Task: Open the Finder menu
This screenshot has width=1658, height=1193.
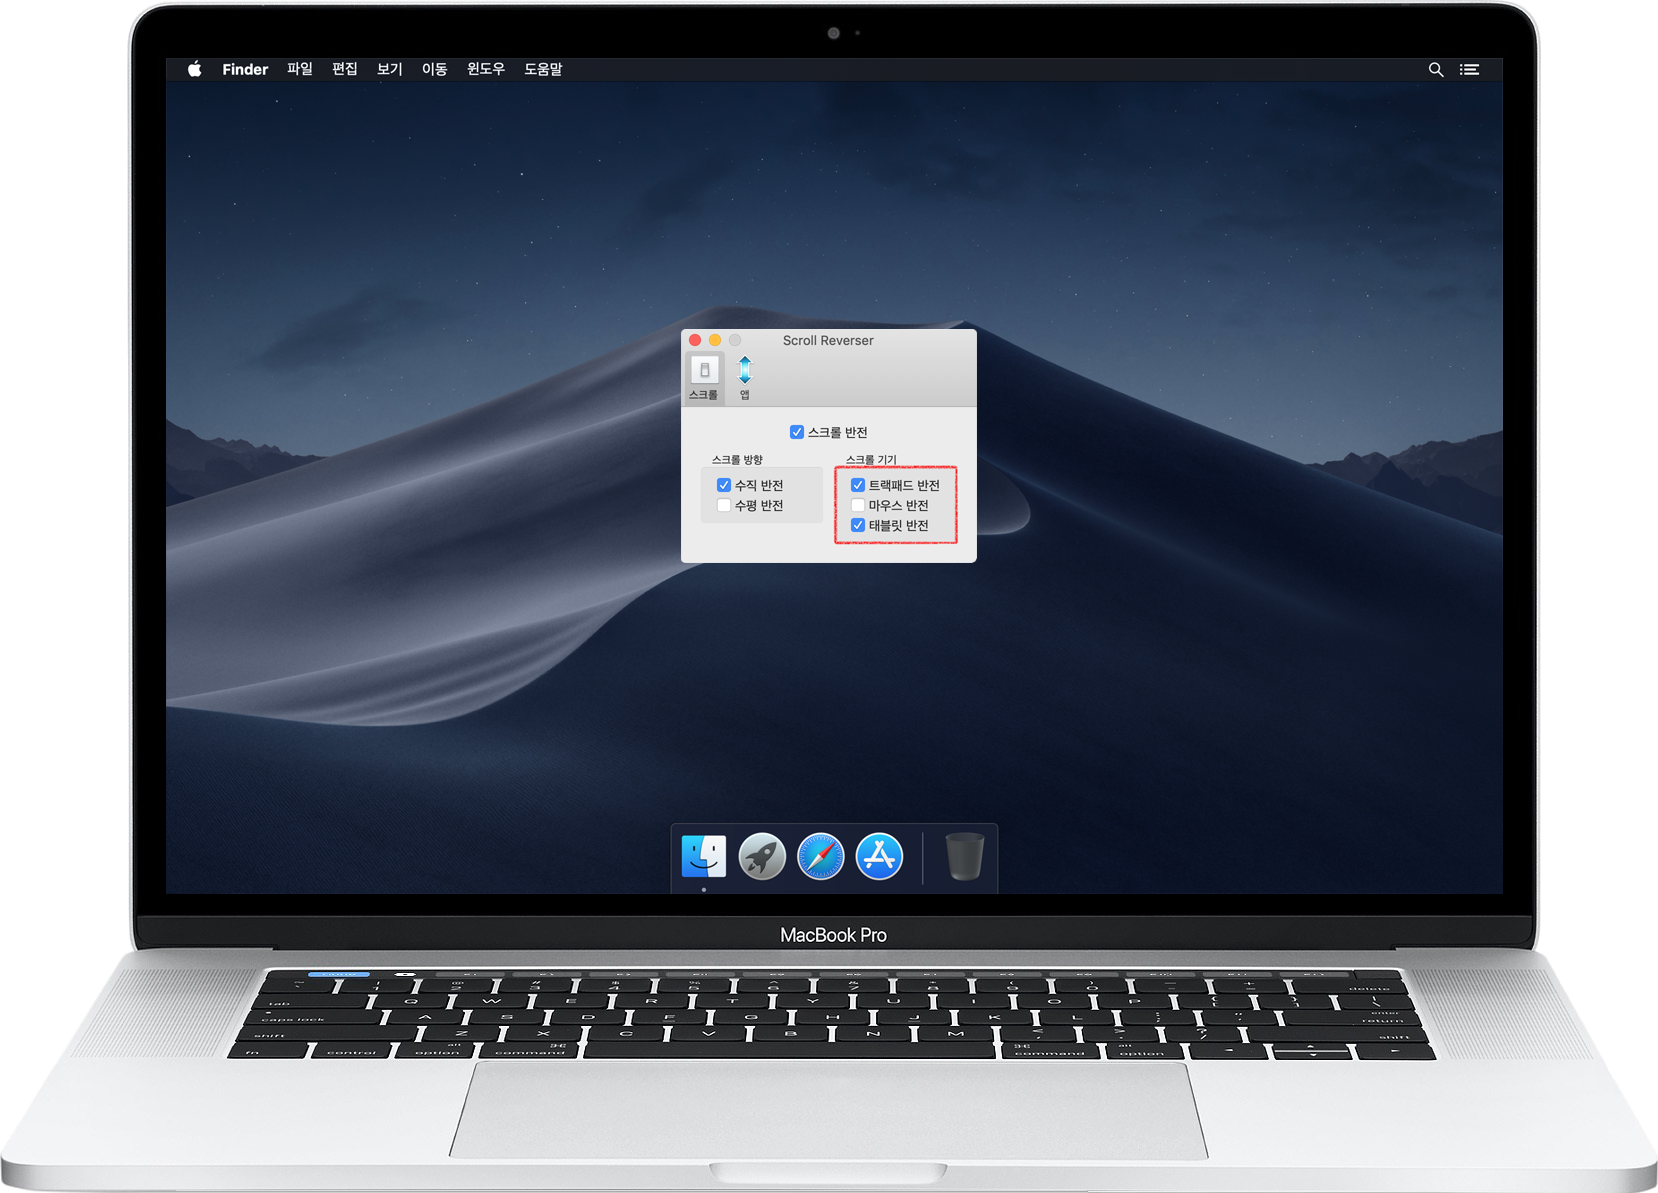Action: [245, 69]
